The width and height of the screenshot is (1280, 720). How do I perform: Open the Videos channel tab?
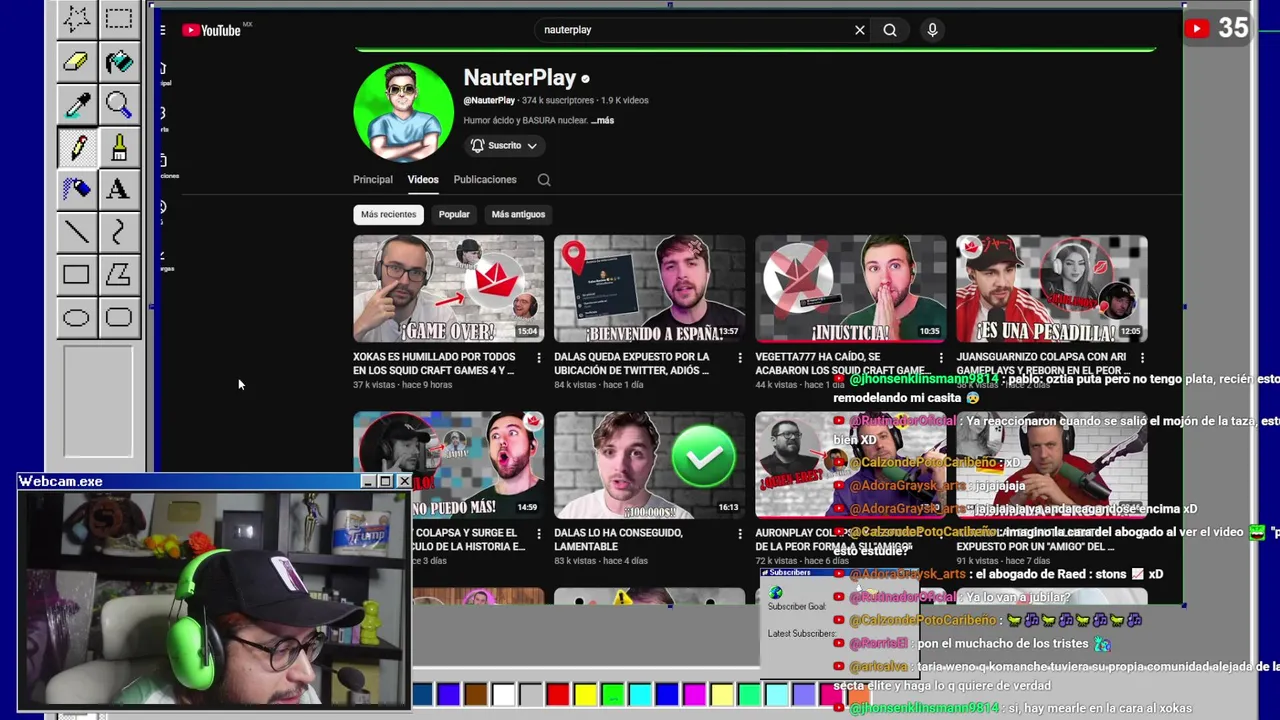[x=423, y=180]
